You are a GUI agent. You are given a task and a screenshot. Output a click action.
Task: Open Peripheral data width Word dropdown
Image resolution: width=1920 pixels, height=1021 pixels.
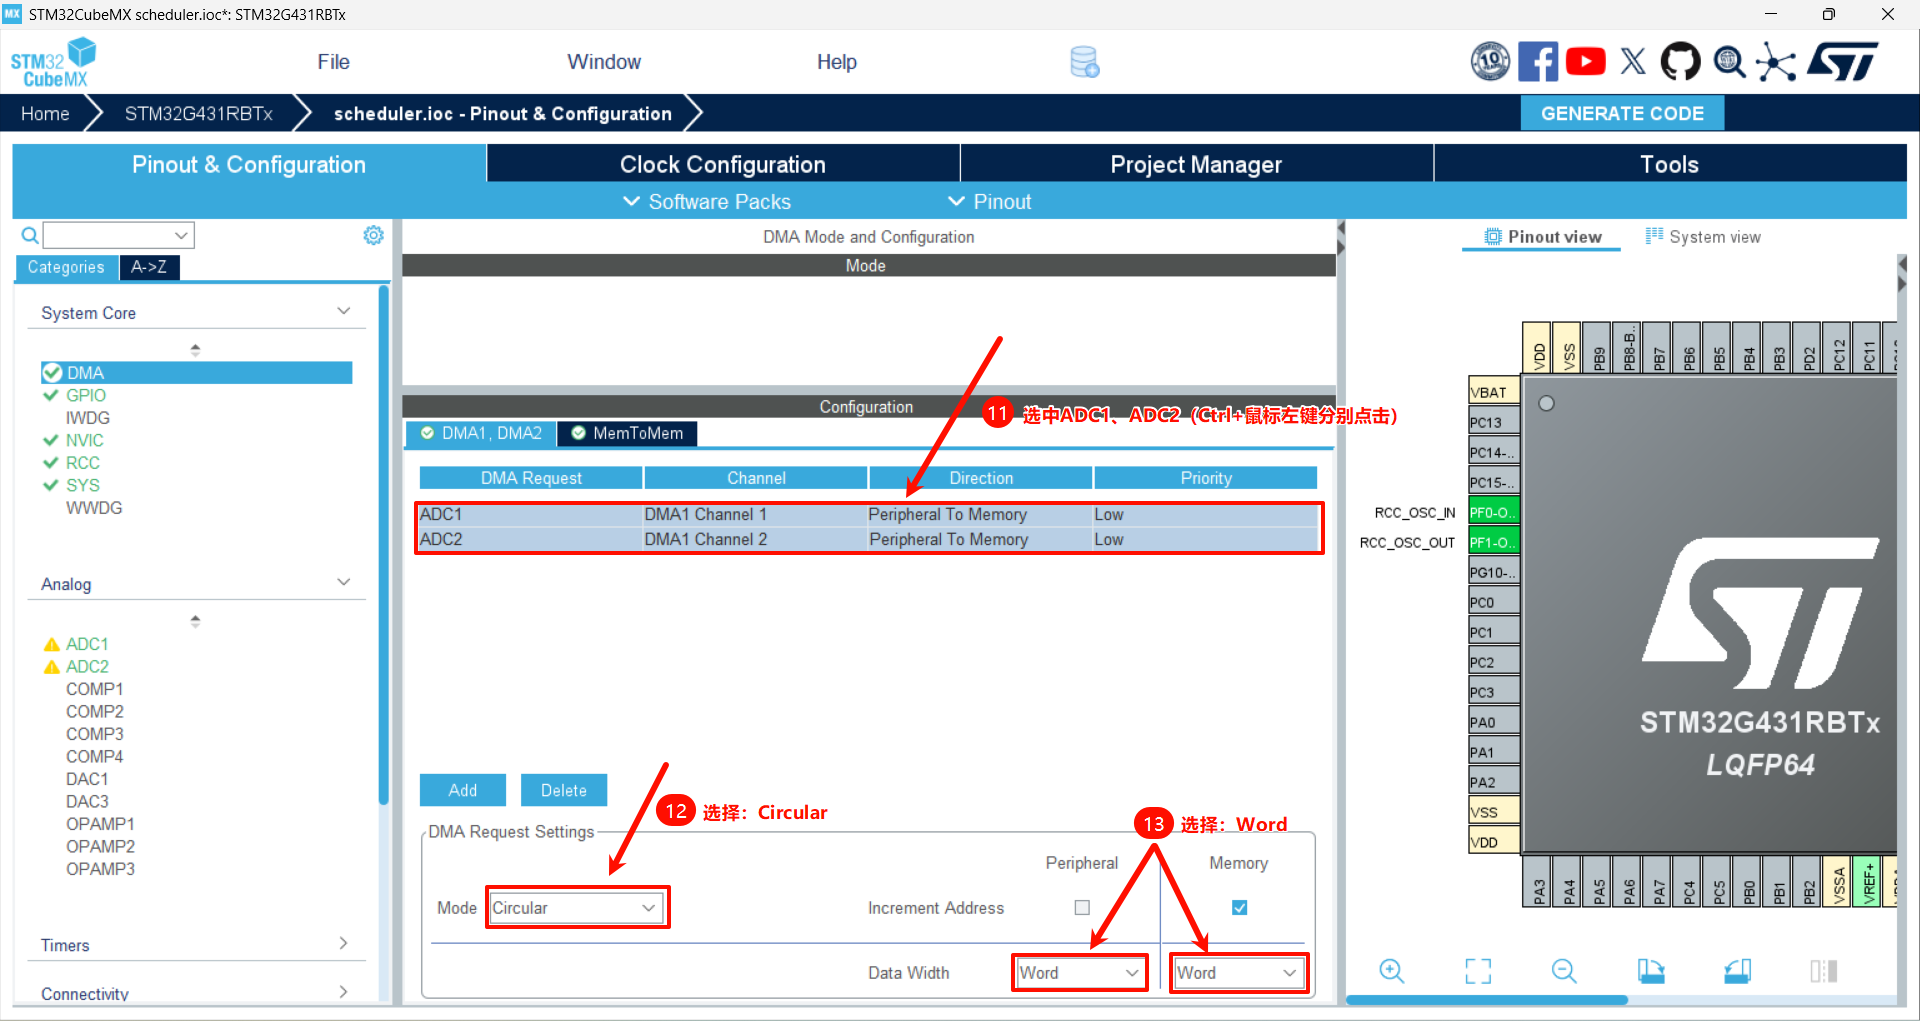pyautogui.click(x=1080, y=973)
